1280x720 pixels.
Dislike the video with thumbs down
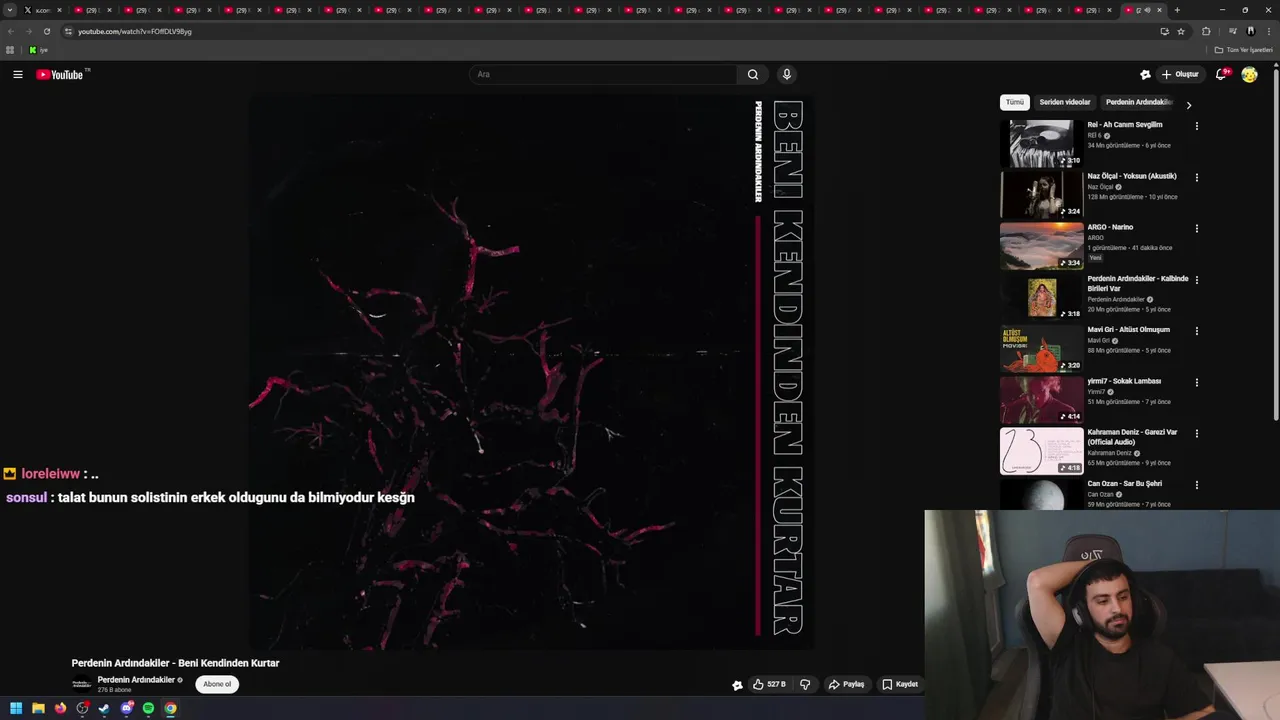pyautogui.click(x=805, y=684)
